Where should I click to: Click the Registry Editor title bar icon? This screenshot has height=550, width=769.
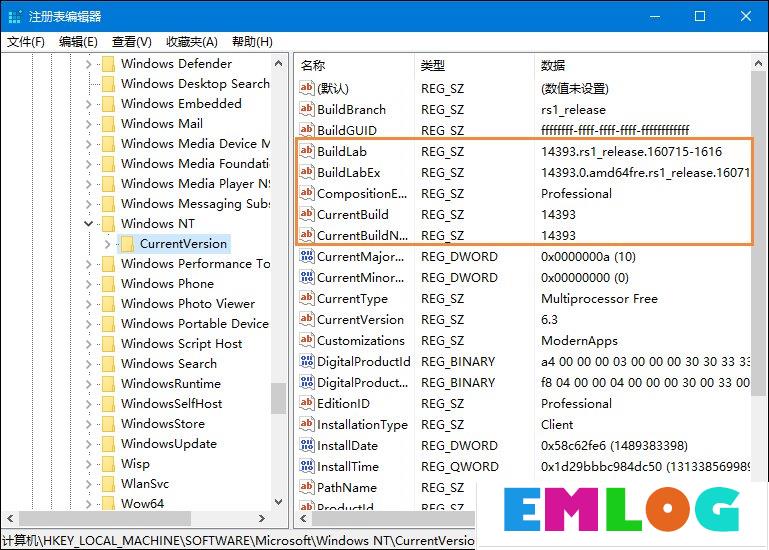[x=15, y=16]
